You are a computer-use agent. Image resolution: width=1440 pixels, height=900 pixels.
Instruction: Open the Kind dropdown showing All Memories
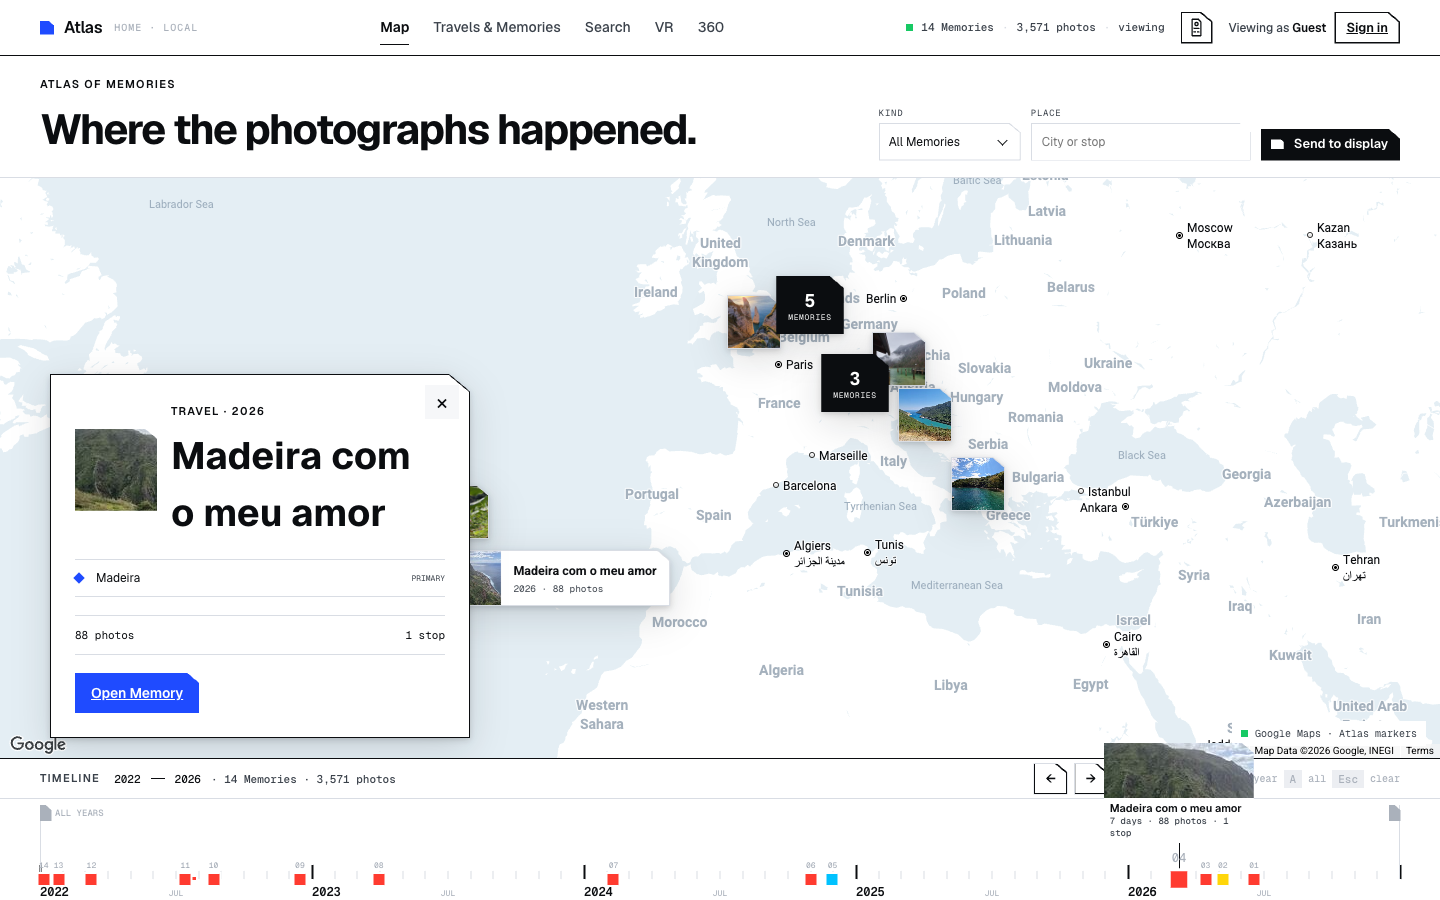[x=949, y=142]
